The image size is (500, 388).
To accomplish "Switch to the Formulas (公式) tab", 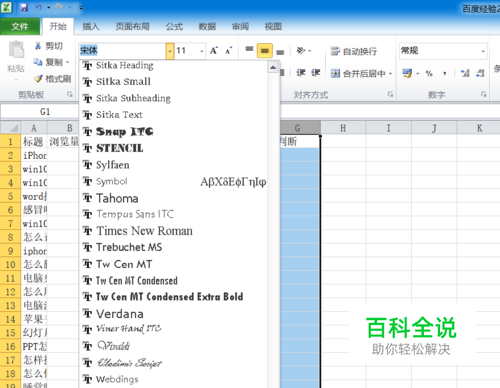I will (174, 26).
